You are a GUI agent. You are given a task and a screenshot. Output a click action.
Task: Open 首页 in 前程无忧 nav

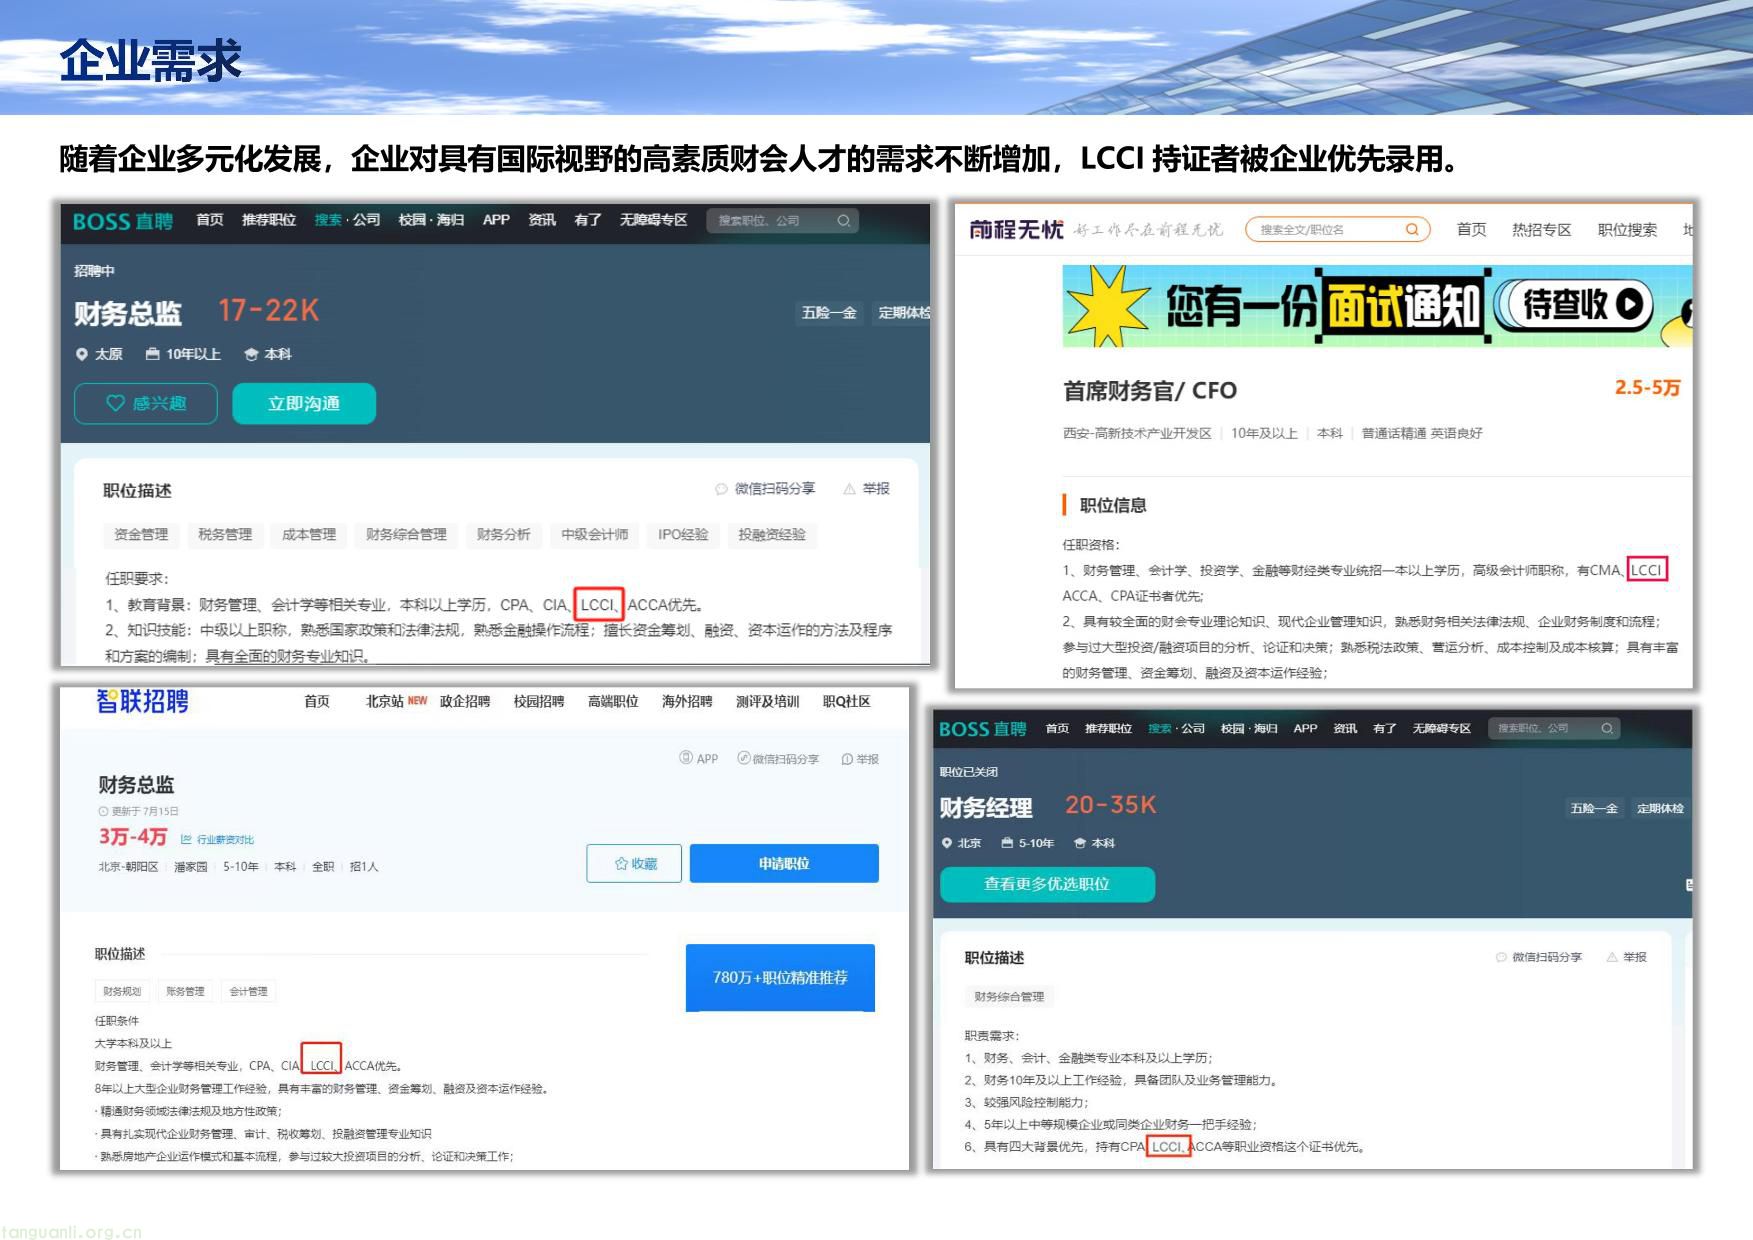1471,230
